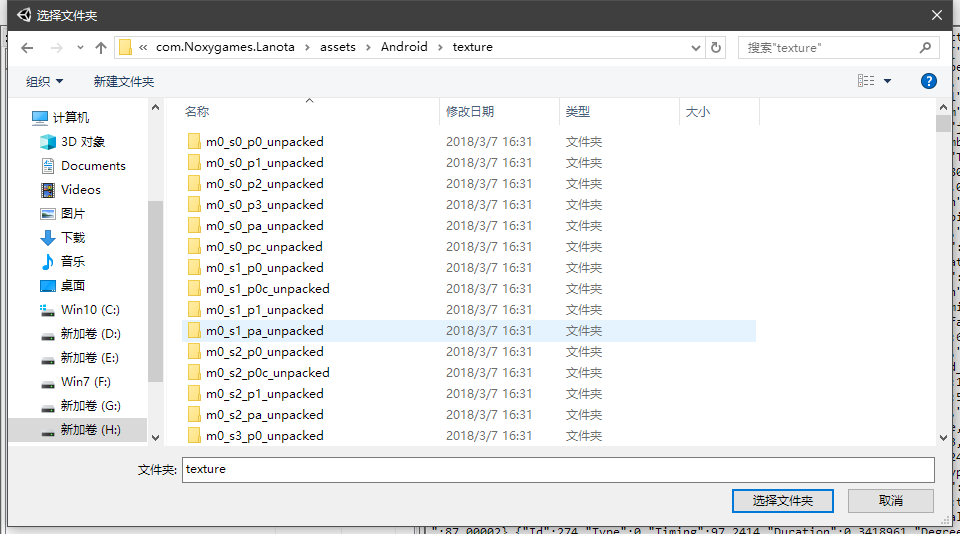Select folder m0_s1_p0_unpacked

(x=469, y=268)
